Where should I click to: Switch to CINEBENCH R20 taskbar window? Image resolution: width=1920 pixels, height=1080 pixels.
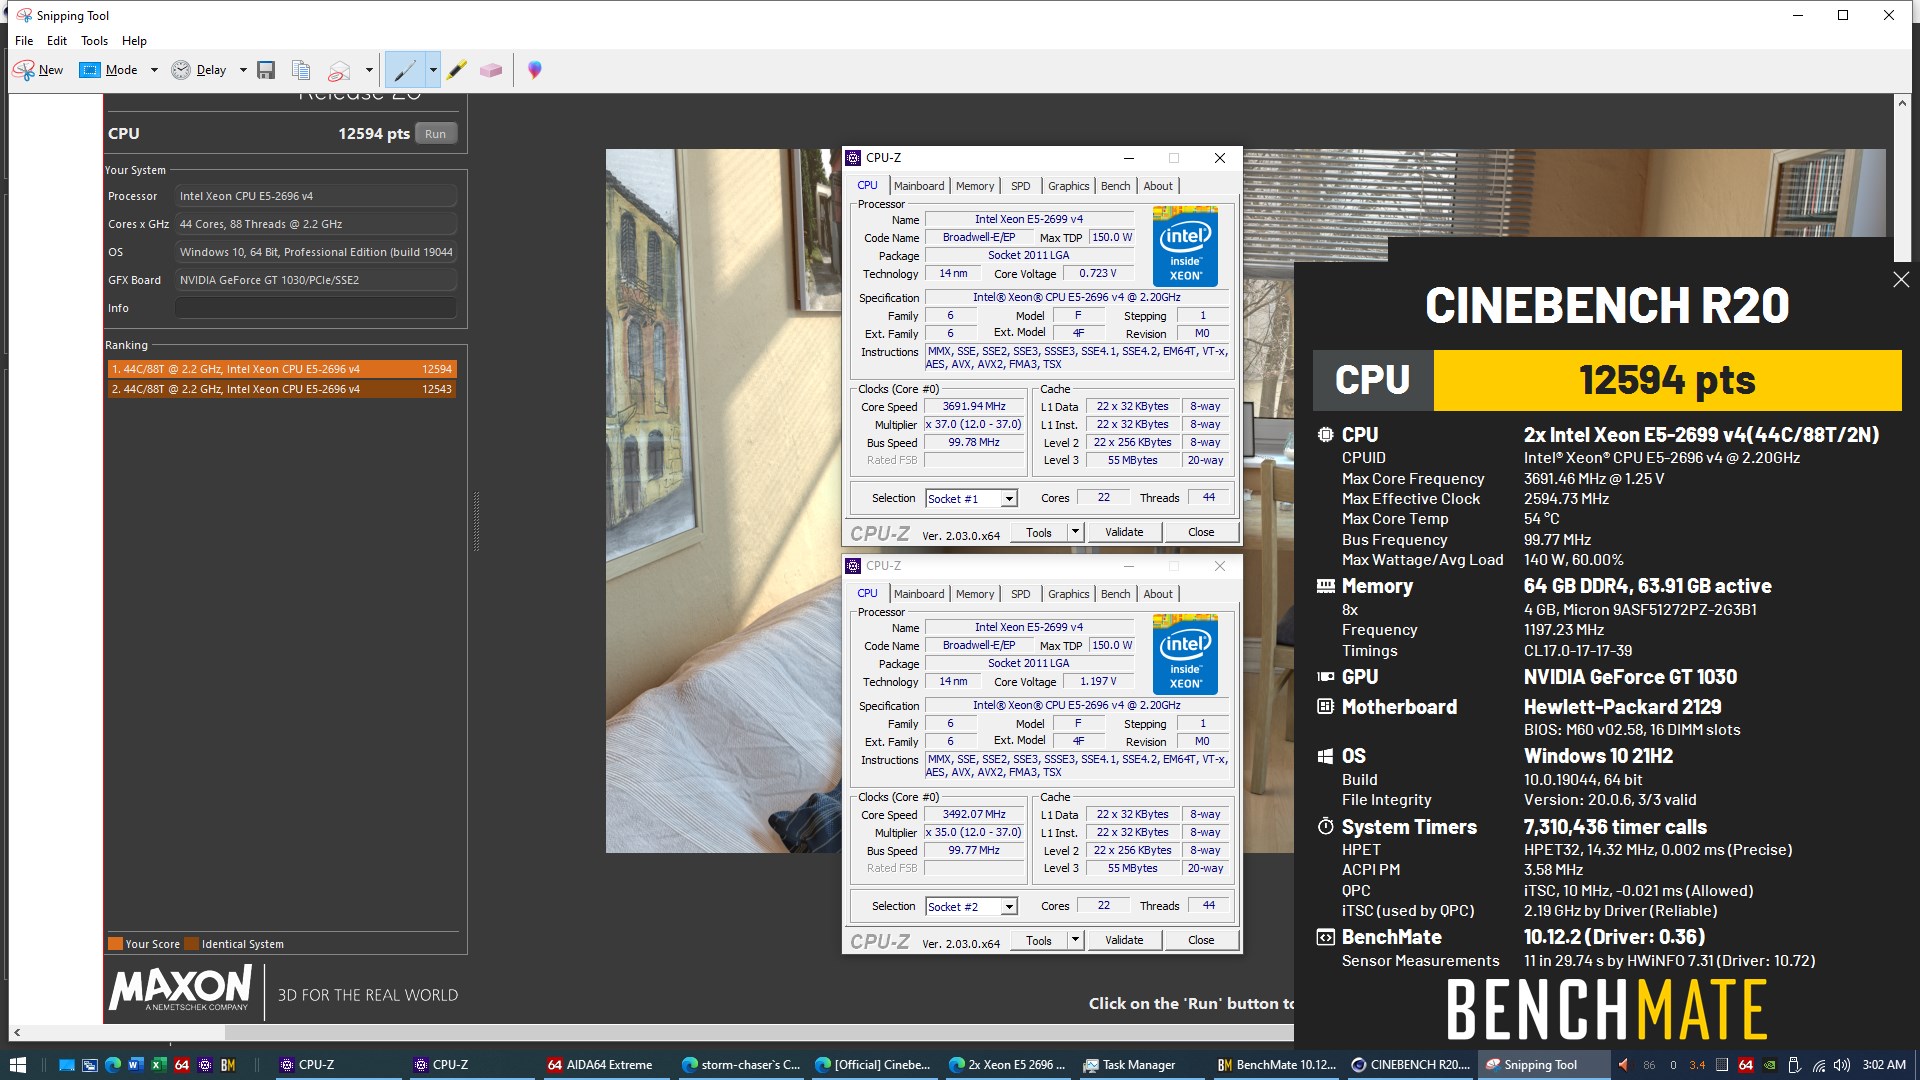(x=1410, y=1065)
